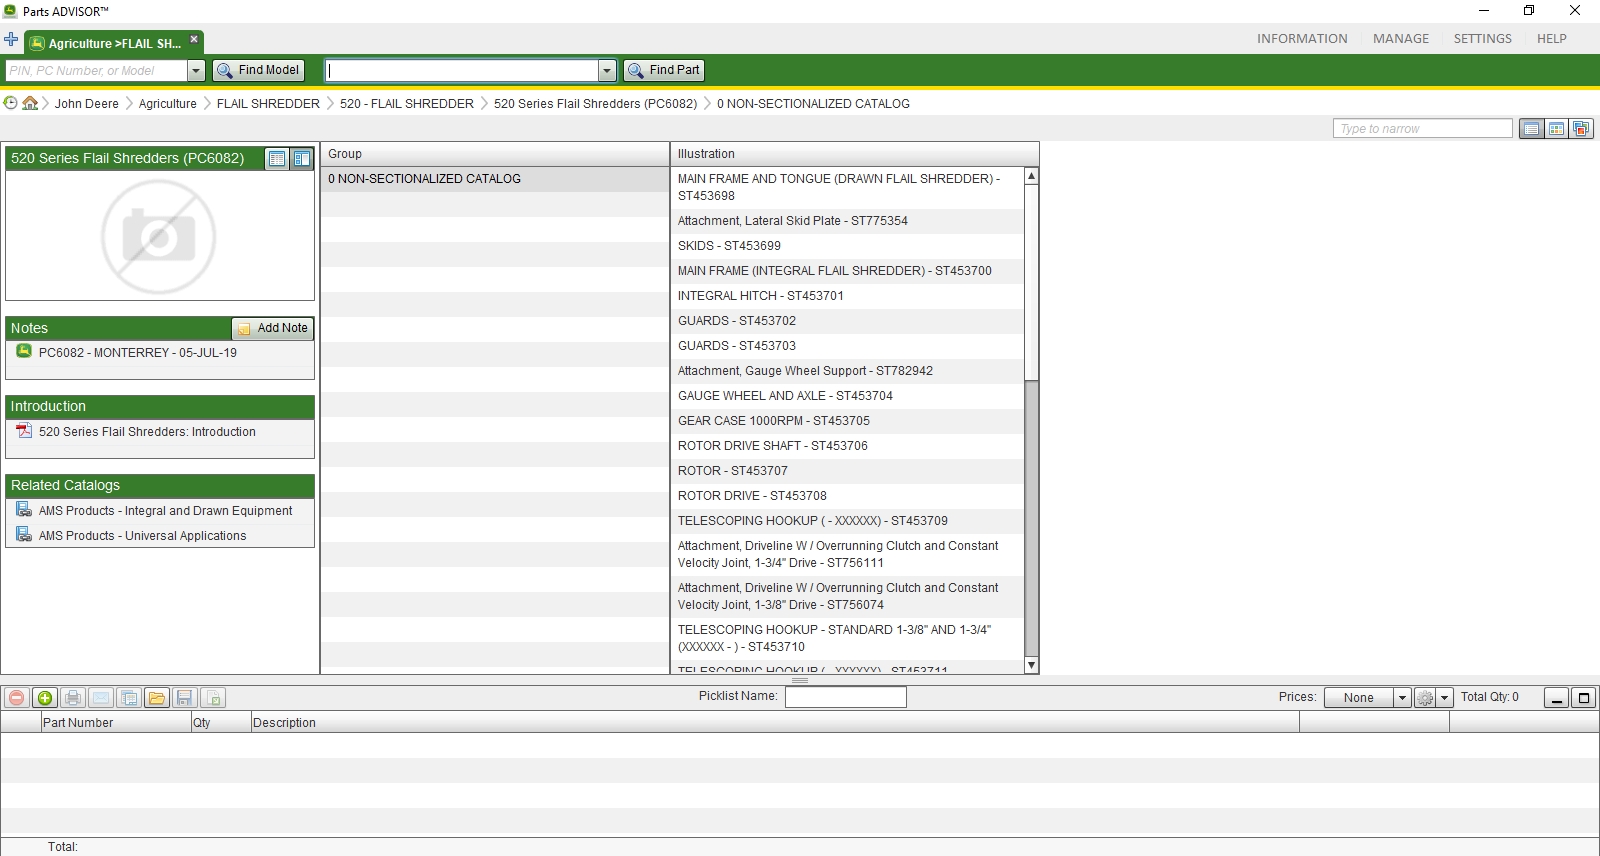This screenshot has width=1600, height=856.
Task: Click the Picklist Name input field
Action: click(845, 697)
